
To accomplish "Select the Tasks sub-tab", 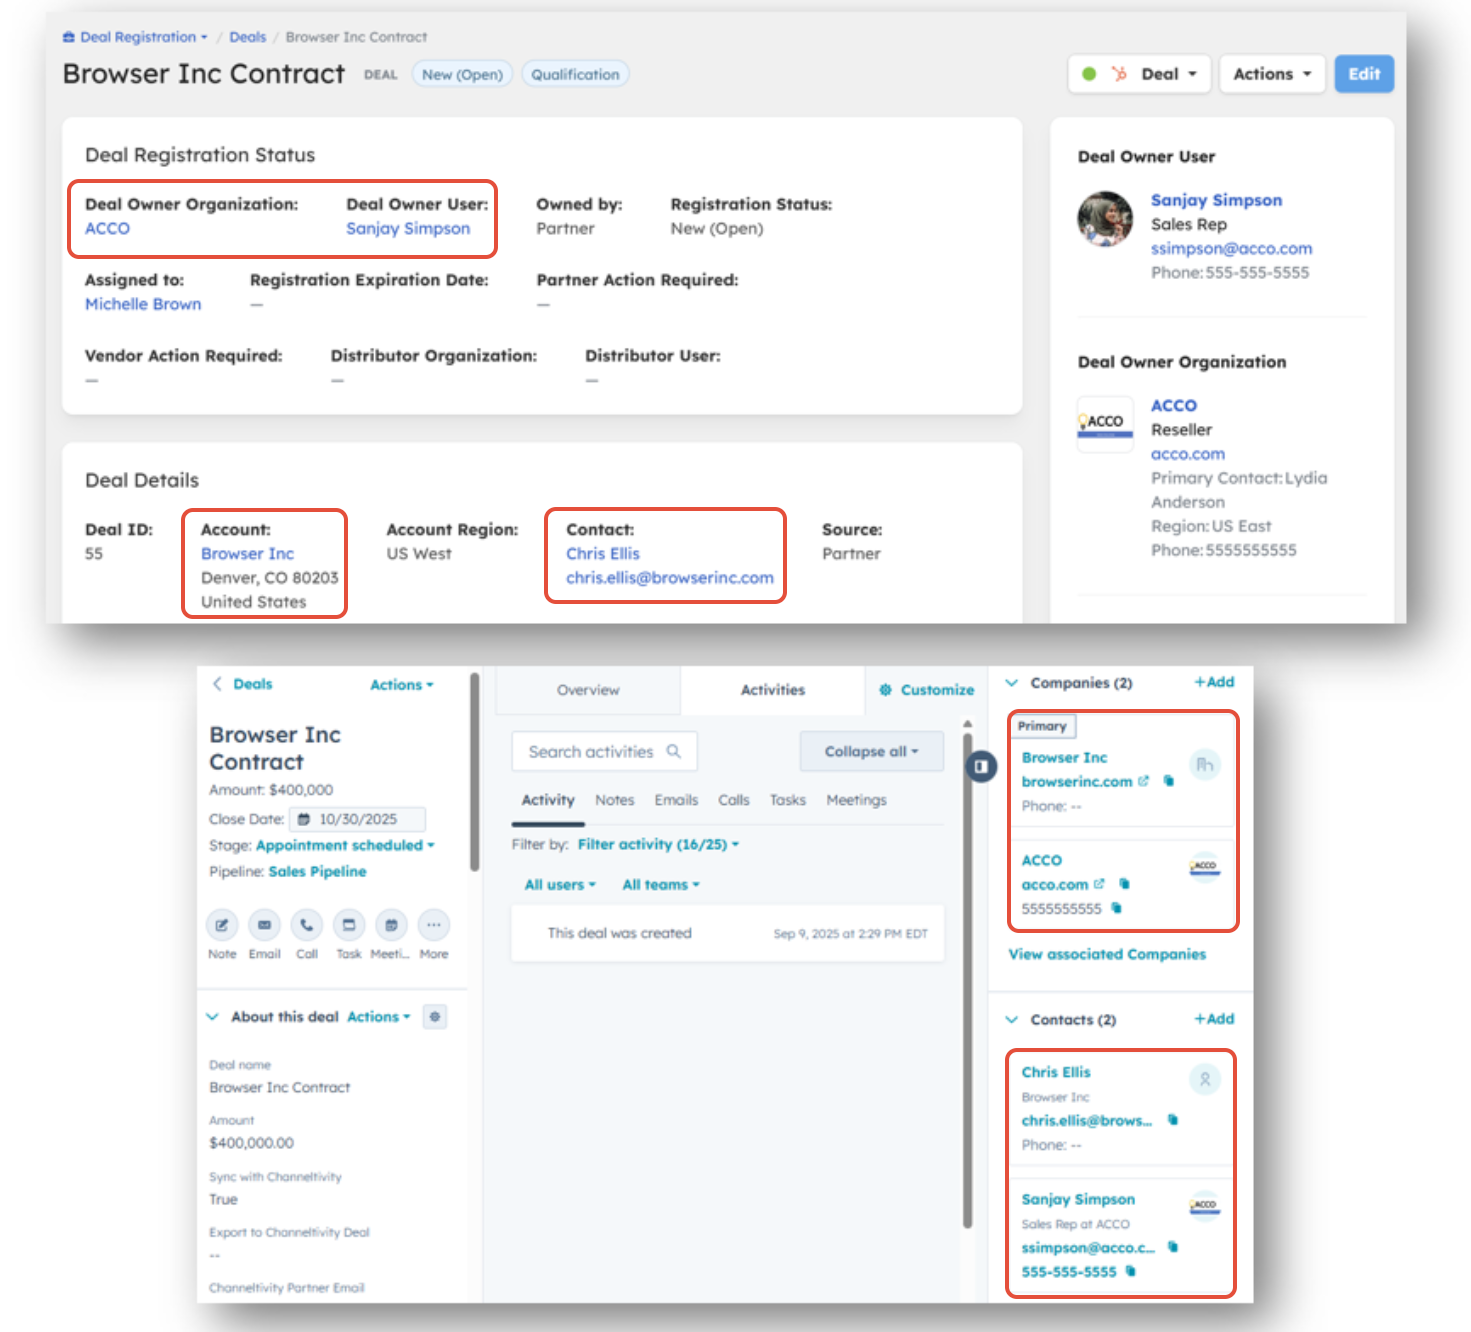I will click(x=788, y=800).
